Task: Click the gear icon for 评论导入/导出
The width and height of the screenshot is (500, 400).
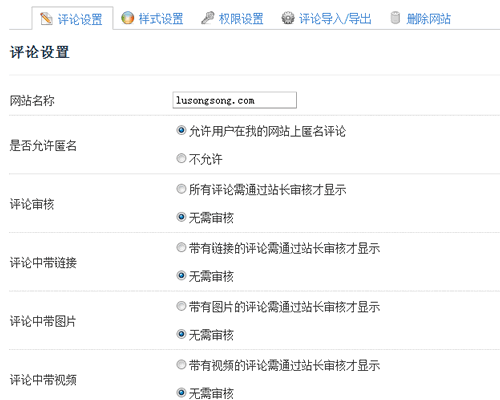Action: pyautogui.click(x=288, y=18)
